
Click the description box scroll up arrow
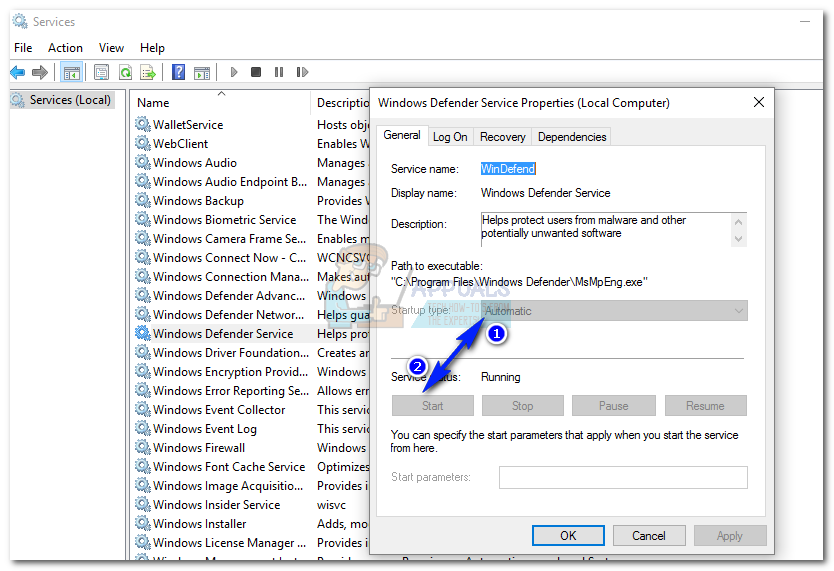pos(738,221)
